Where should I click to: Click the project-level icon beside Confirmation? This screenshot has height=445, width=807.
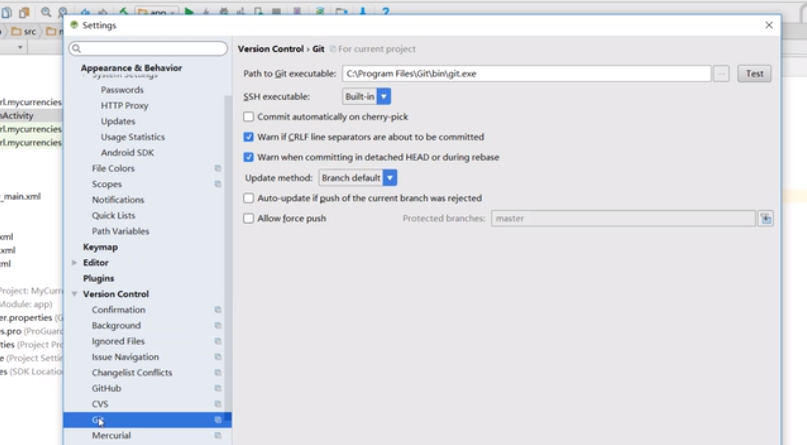coord(218,310)
